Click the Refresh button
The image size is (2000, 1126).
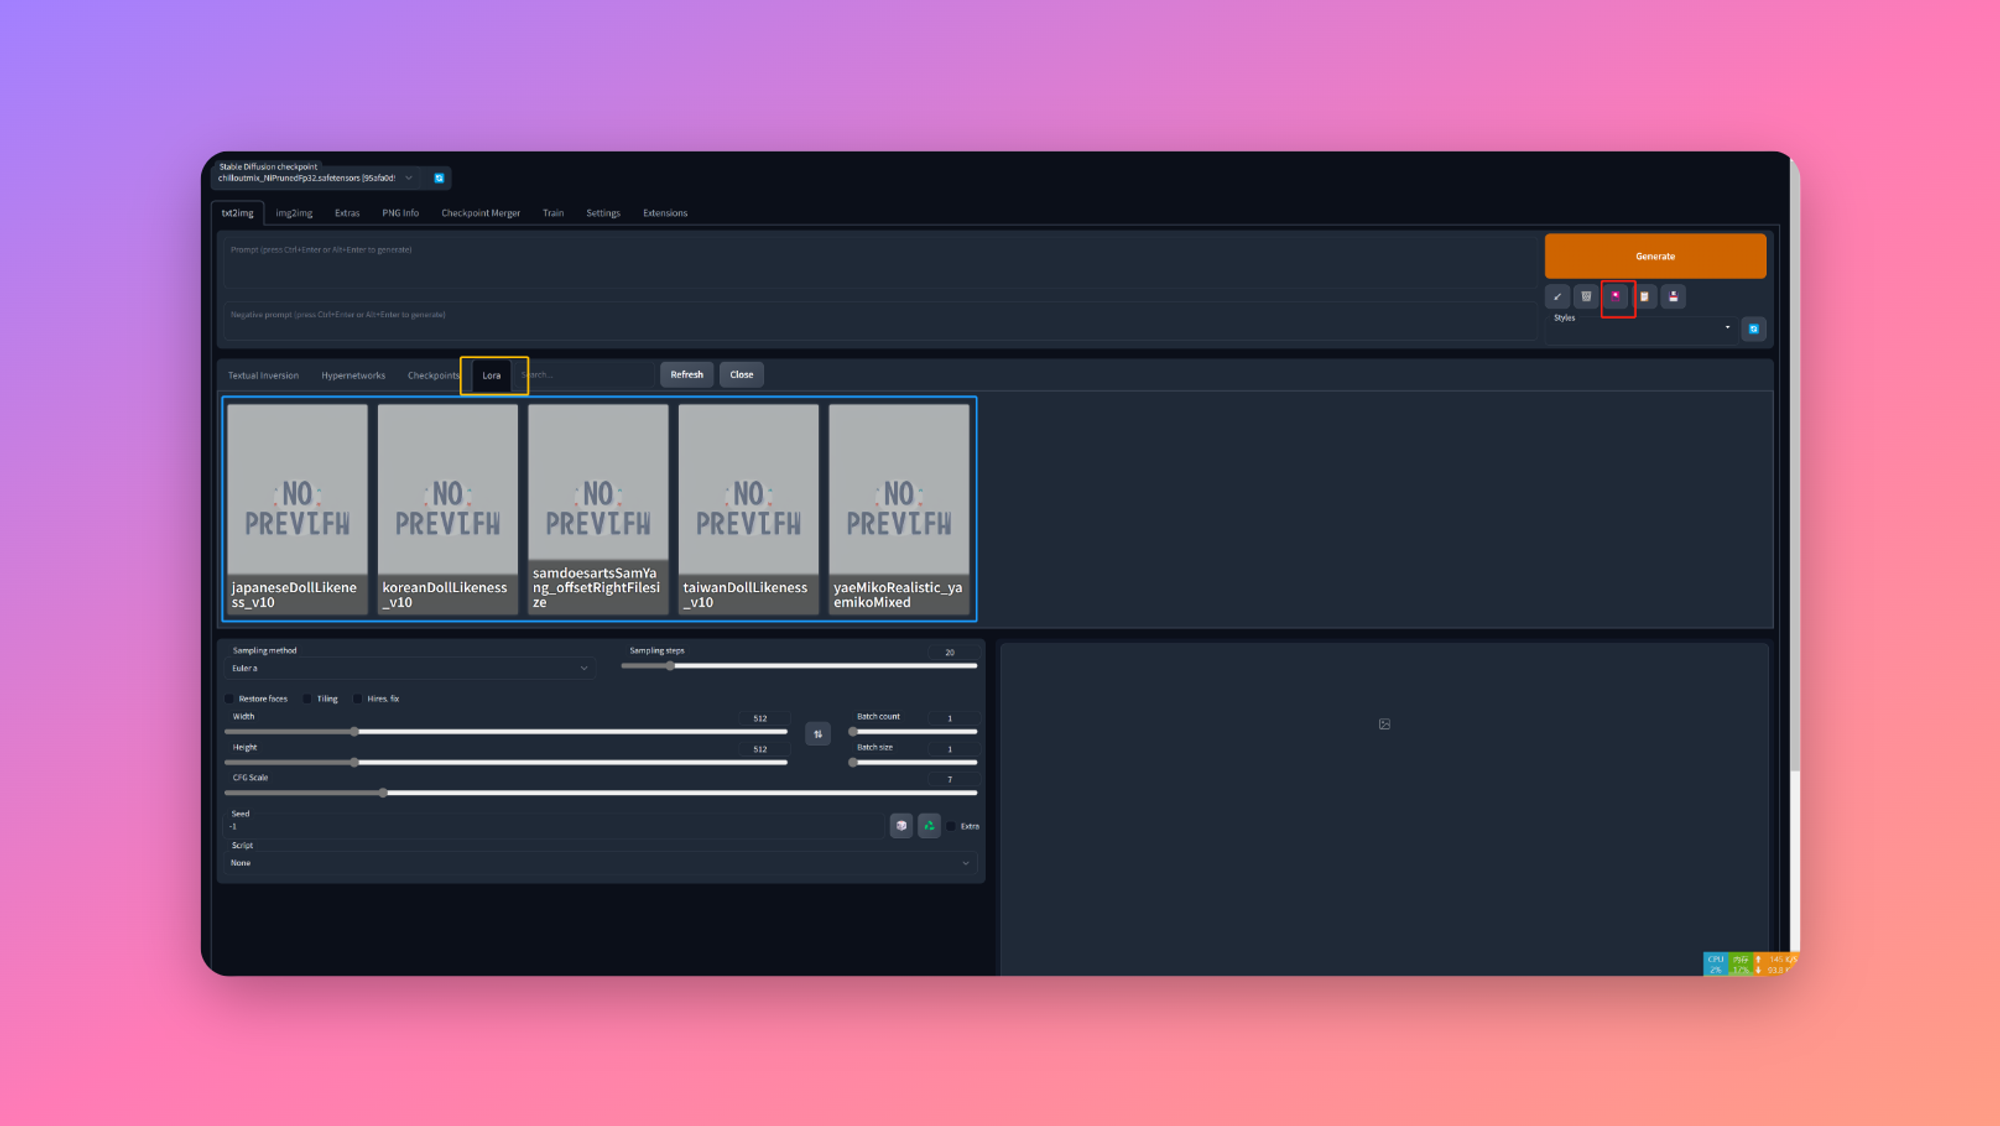pos(686,375)
